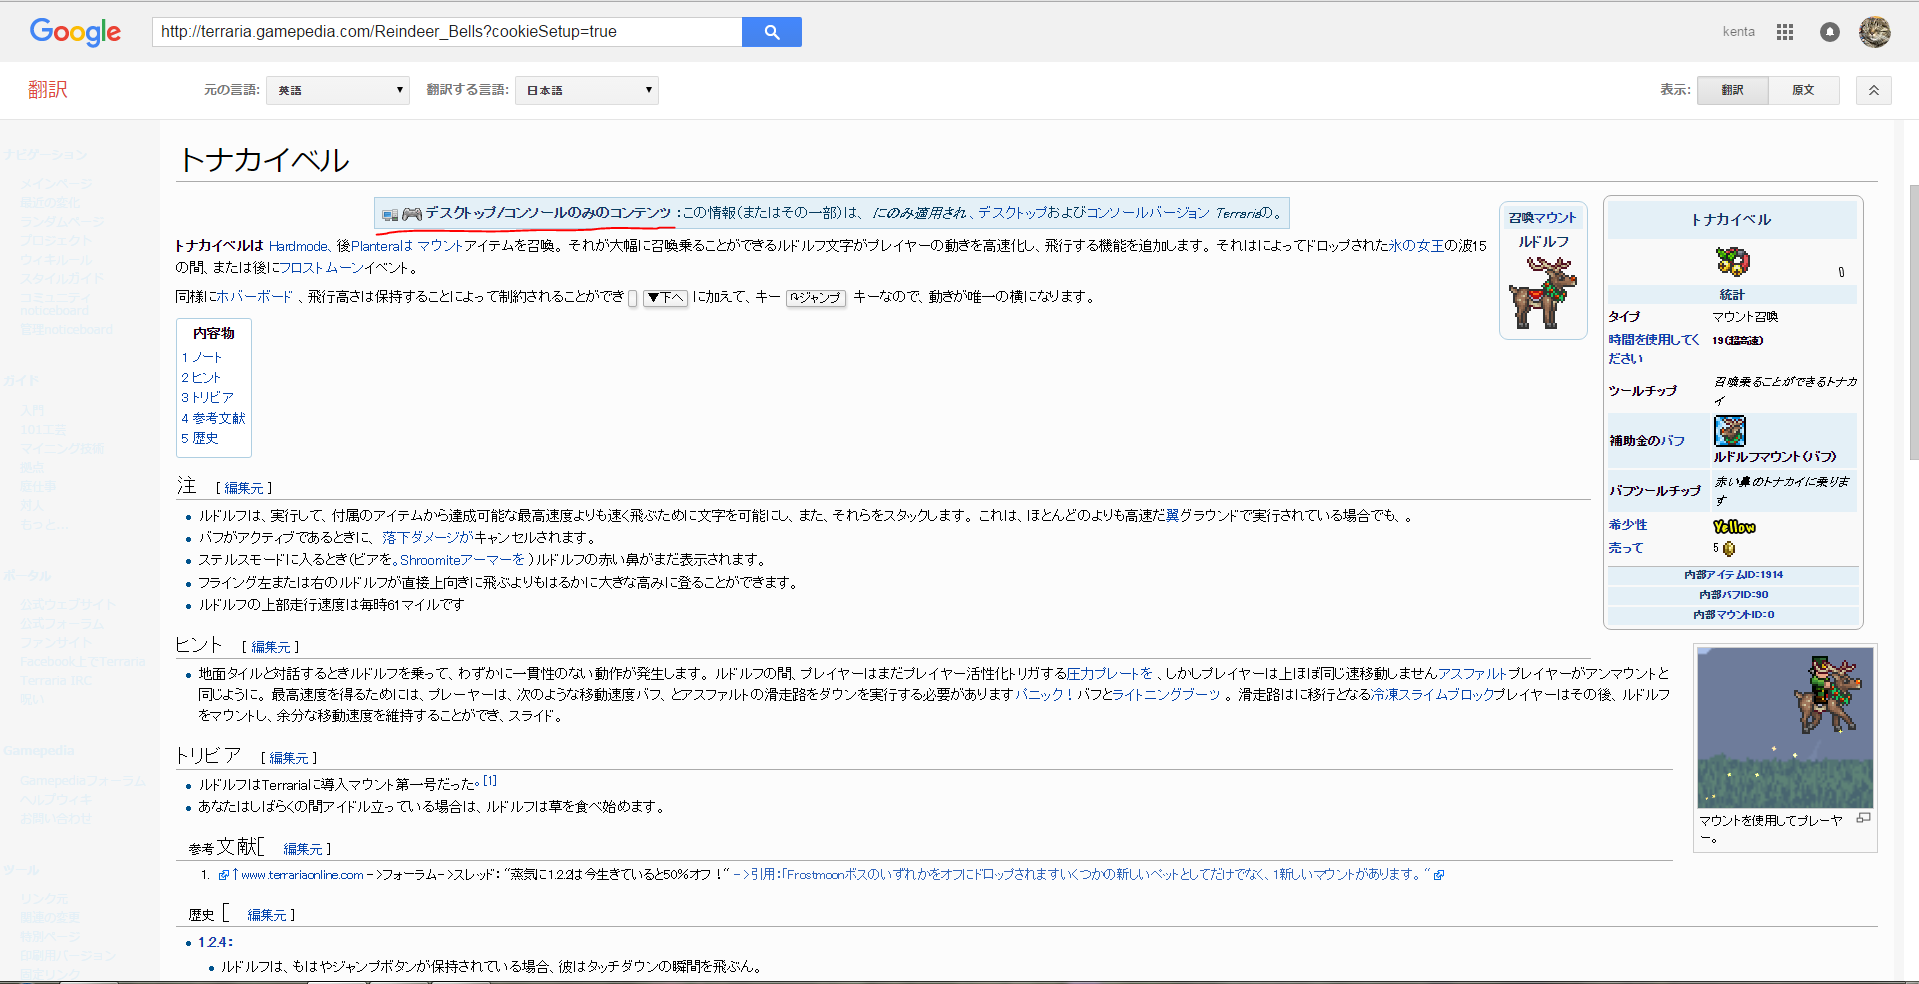
Task: Click the blue search magnifying glass button
Action: 770,31
